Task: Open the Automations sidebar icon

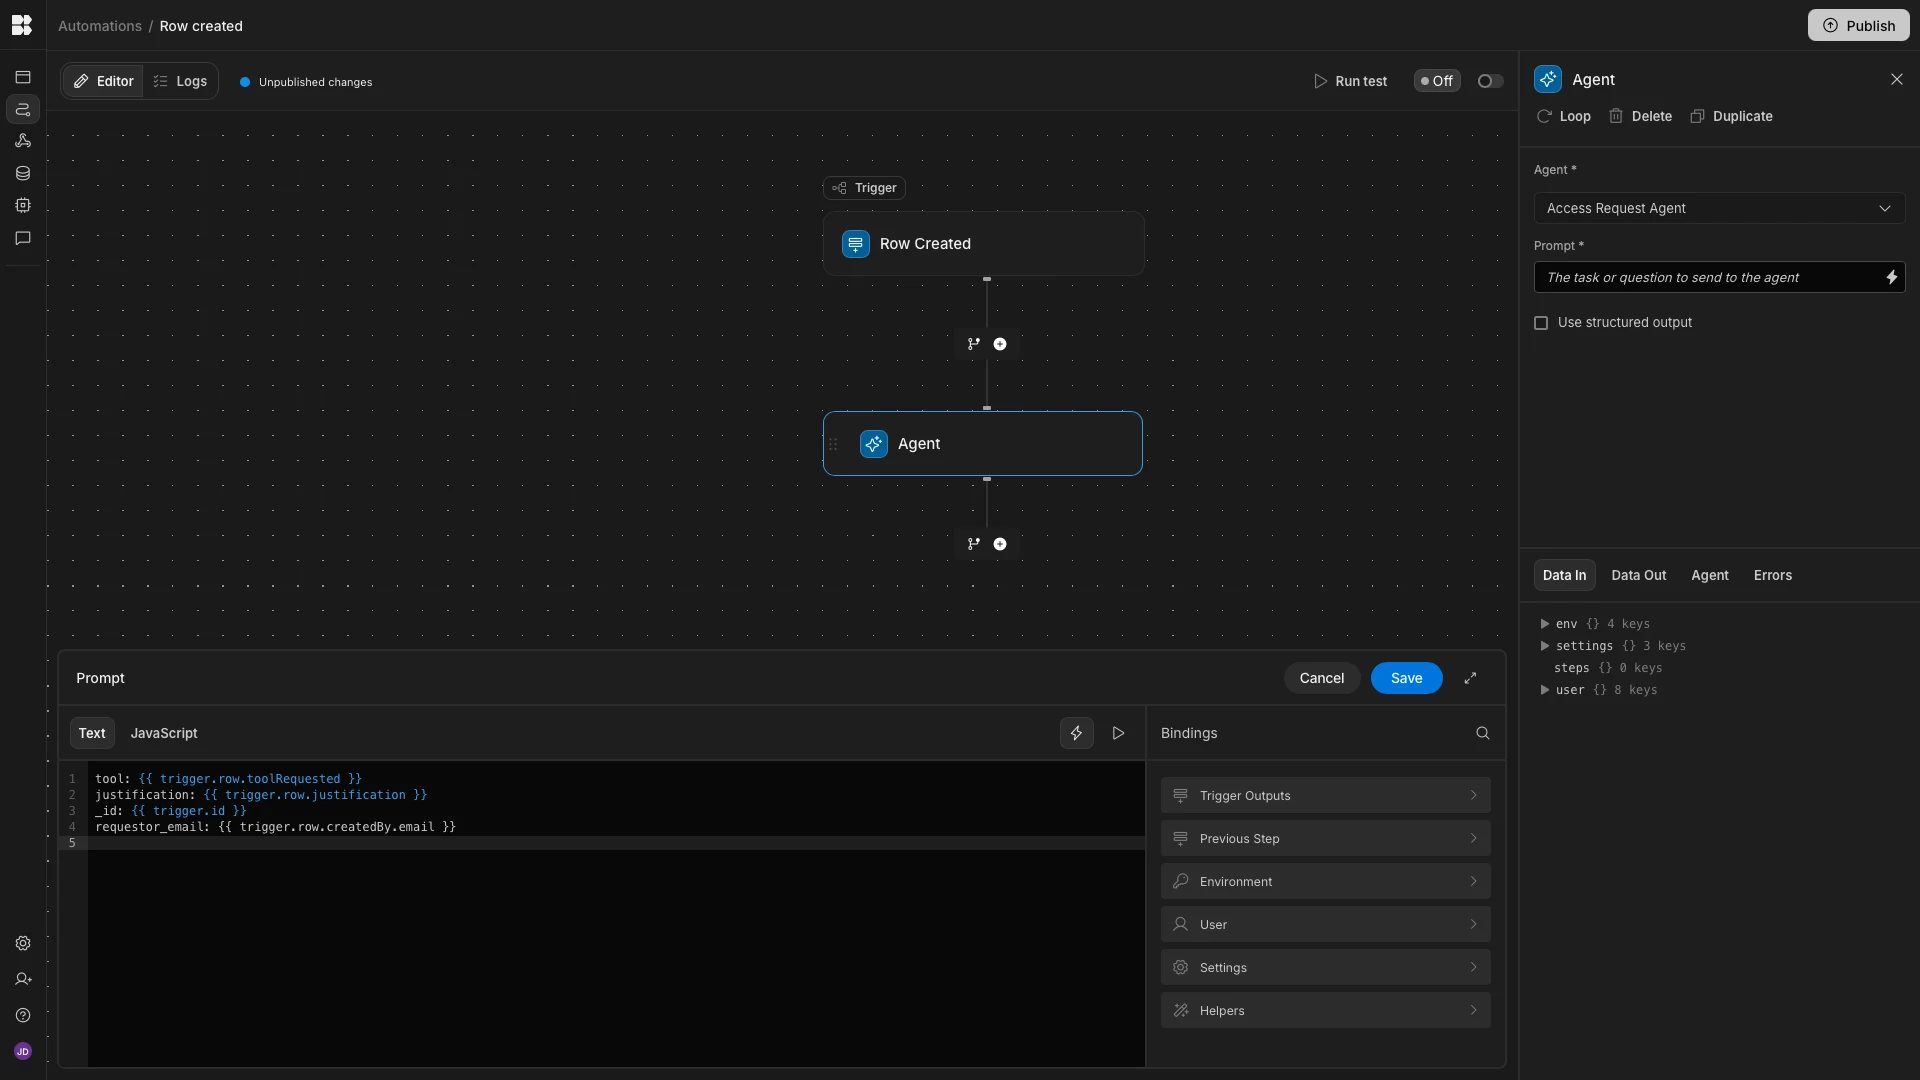Action: (22, 109)
